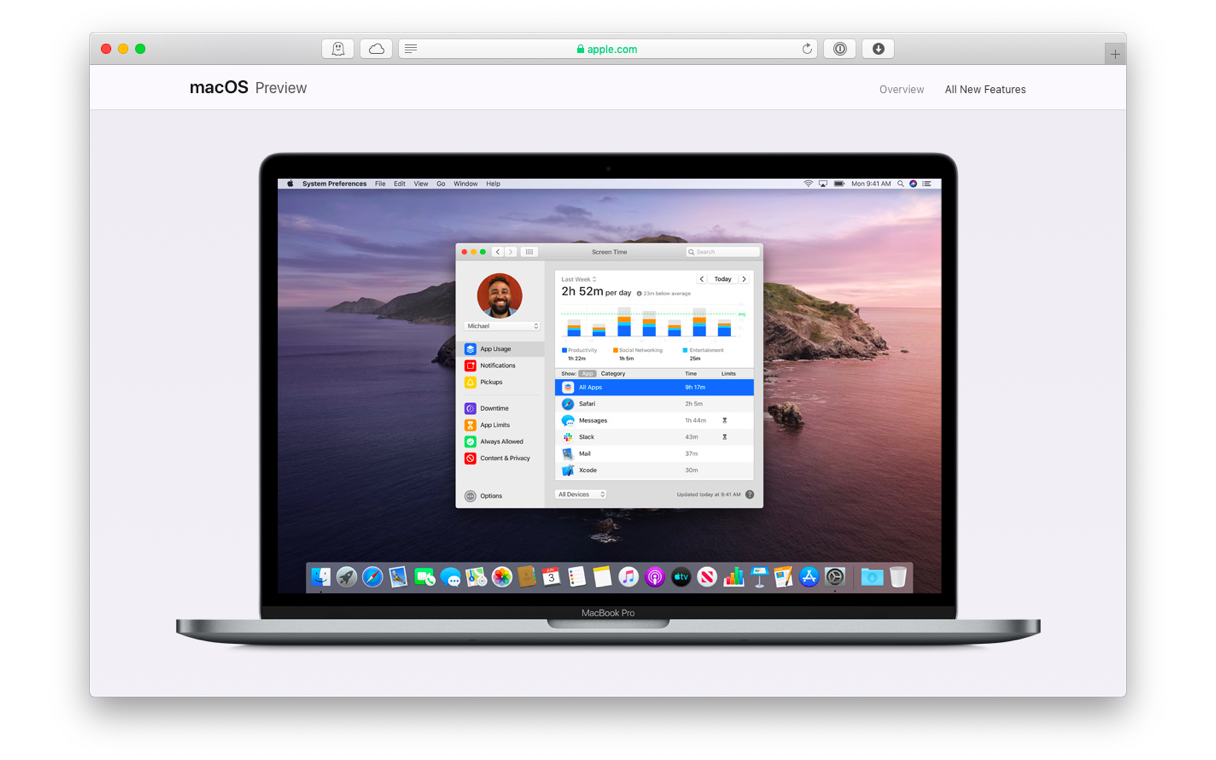Click the Social Networking orange legend swatch
Image resolution: width=1216 pixels, height=760 pixels.
[x=615, y=350]
